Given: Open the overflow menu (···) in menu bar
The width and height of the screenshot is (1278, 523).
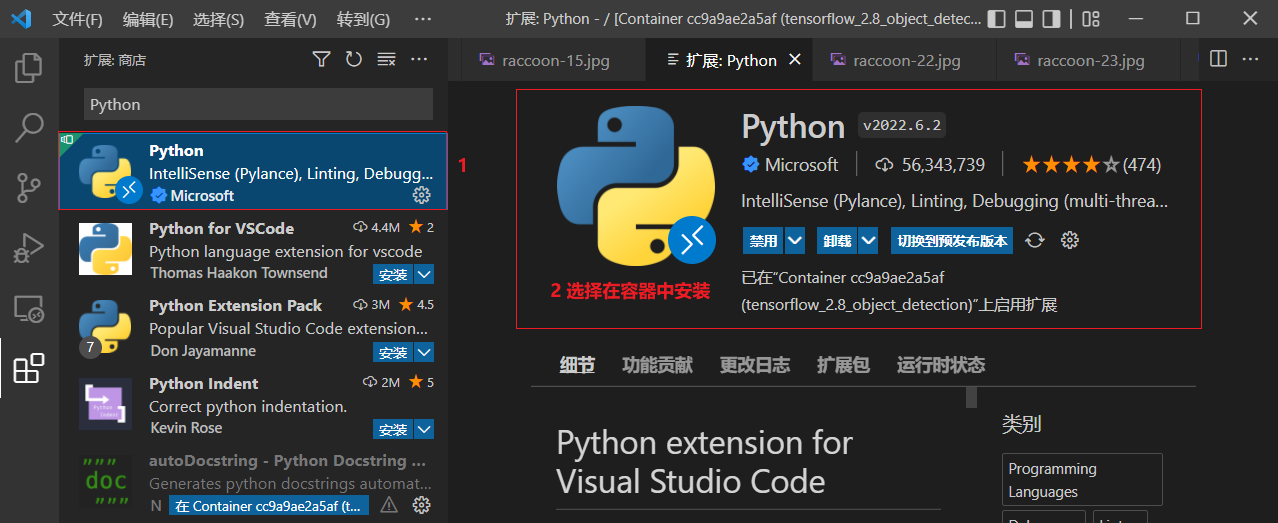Looking at the screenshot, I should tap(422, 19).
